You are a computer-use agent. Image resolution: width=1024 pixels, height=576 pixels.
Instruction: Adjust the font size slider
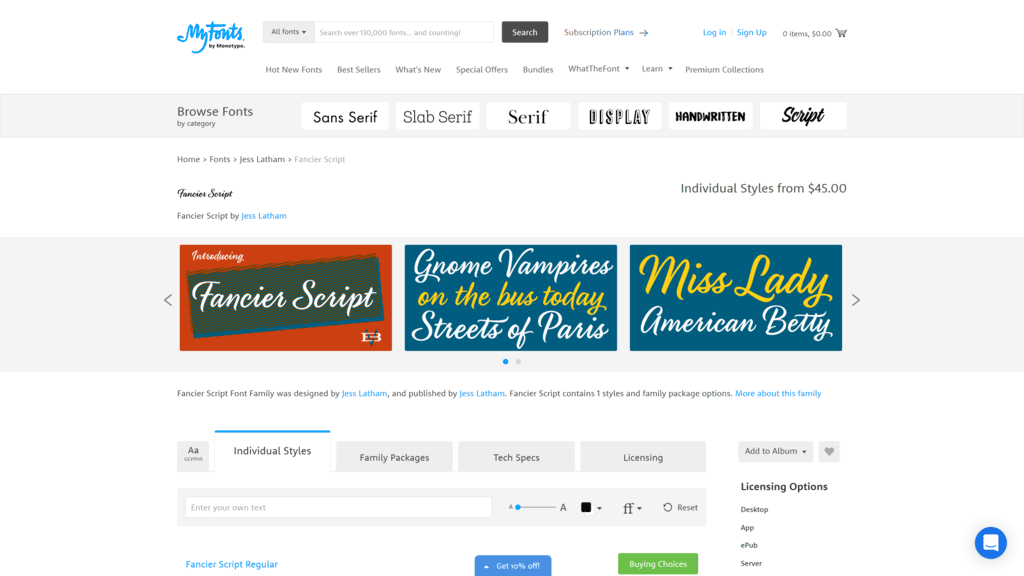pyautogui.click(x=534, y=507)
